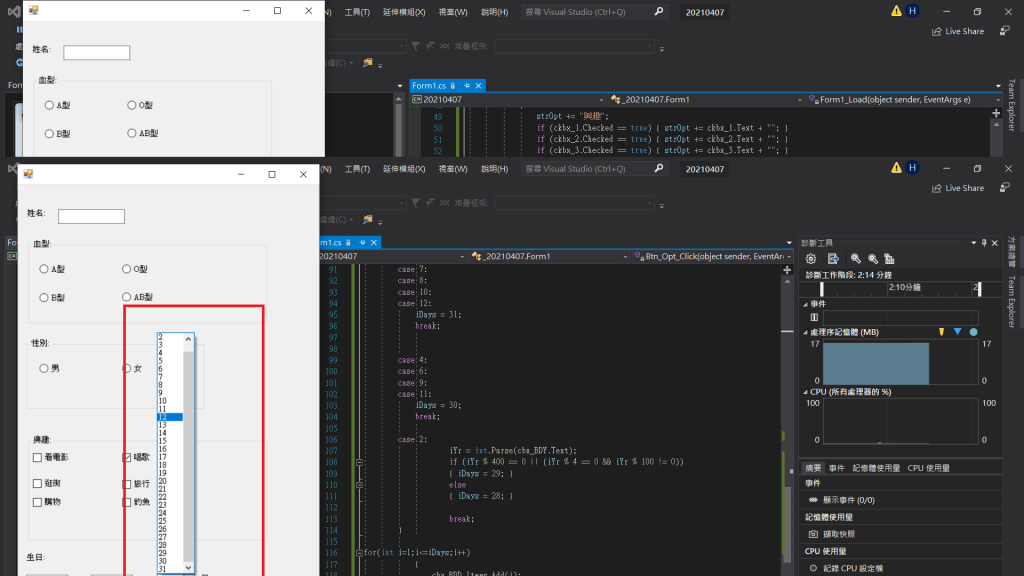
Task: Check the 釣魚 checkbox
Action: click(x=127, y=502)
